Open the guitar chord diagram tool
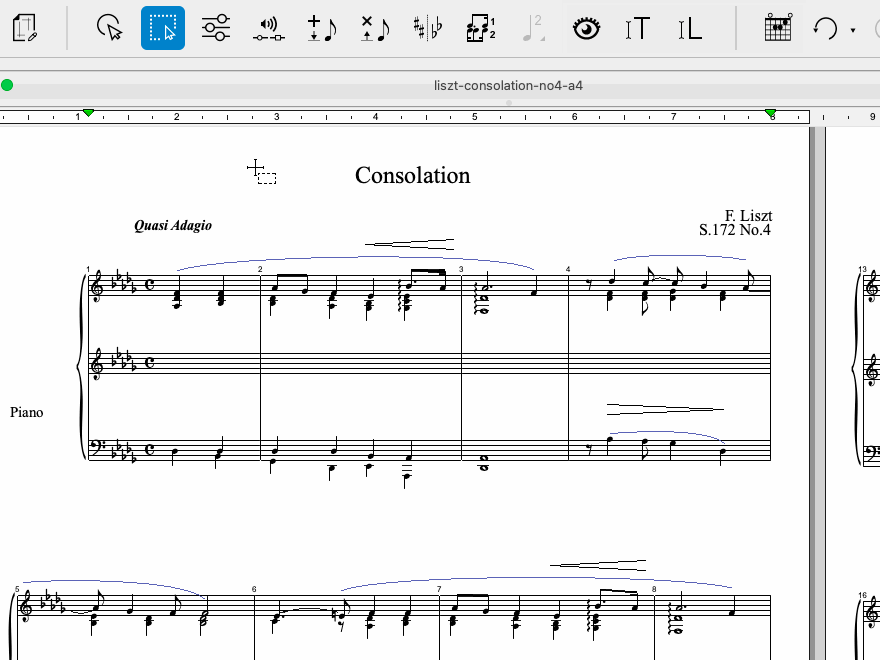Viewport: 880px width, 660px height. pyautogui.click(x=777, y=28)
